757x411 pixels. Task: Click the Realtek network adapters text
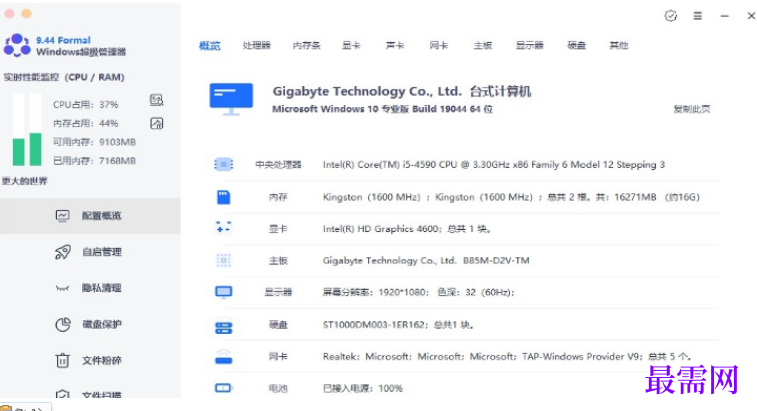507,357
